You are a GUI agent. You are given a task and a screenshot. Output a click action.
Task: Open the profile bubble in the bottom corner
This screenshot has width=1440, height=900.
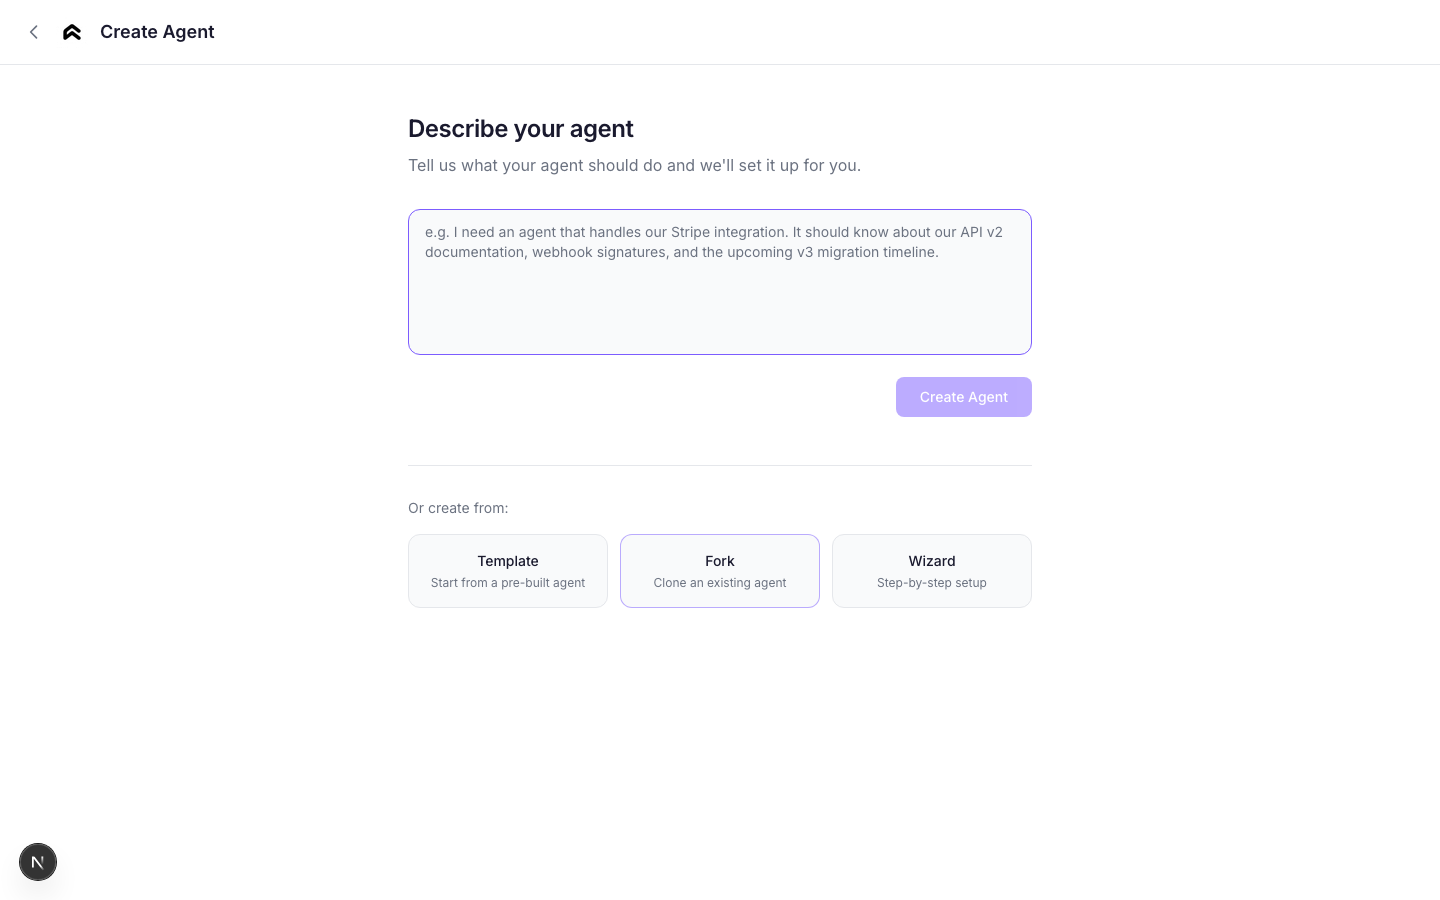38,861
